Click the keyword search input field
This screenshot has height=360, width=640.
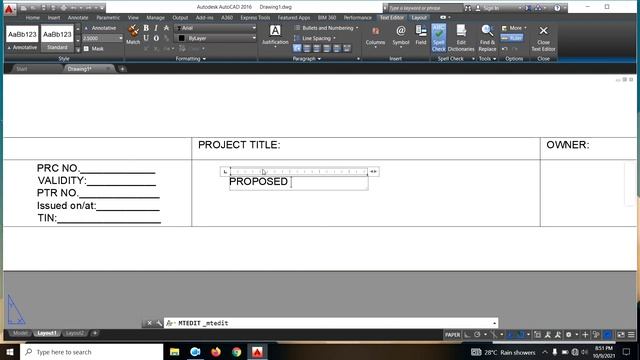[424, 8]
